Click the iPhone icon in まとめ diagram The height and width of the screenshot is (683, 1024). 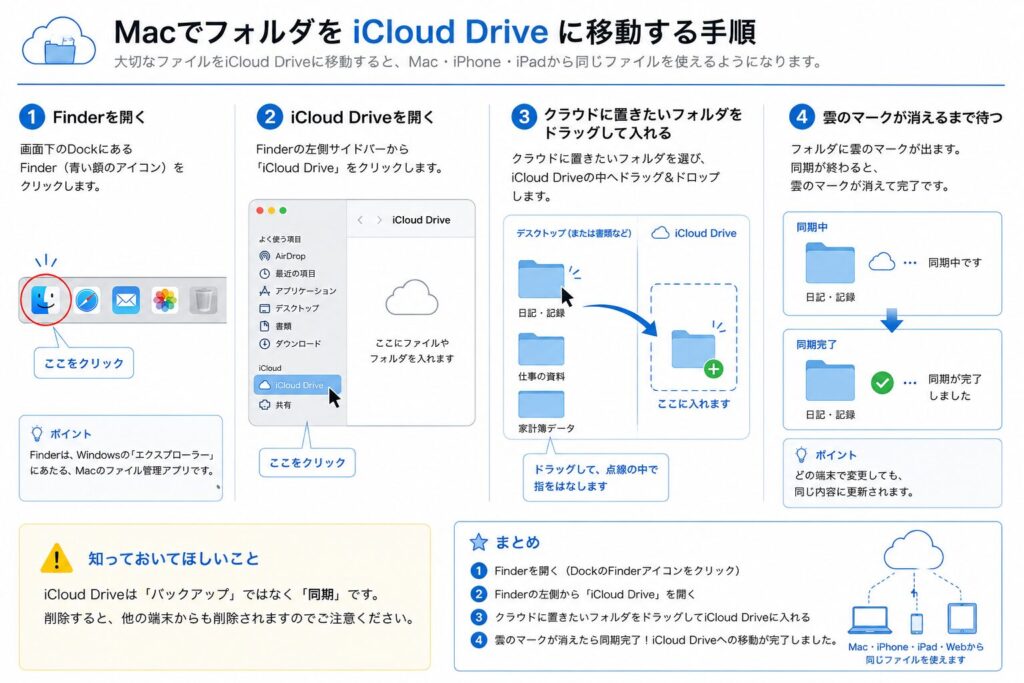[x=917, y=623]
